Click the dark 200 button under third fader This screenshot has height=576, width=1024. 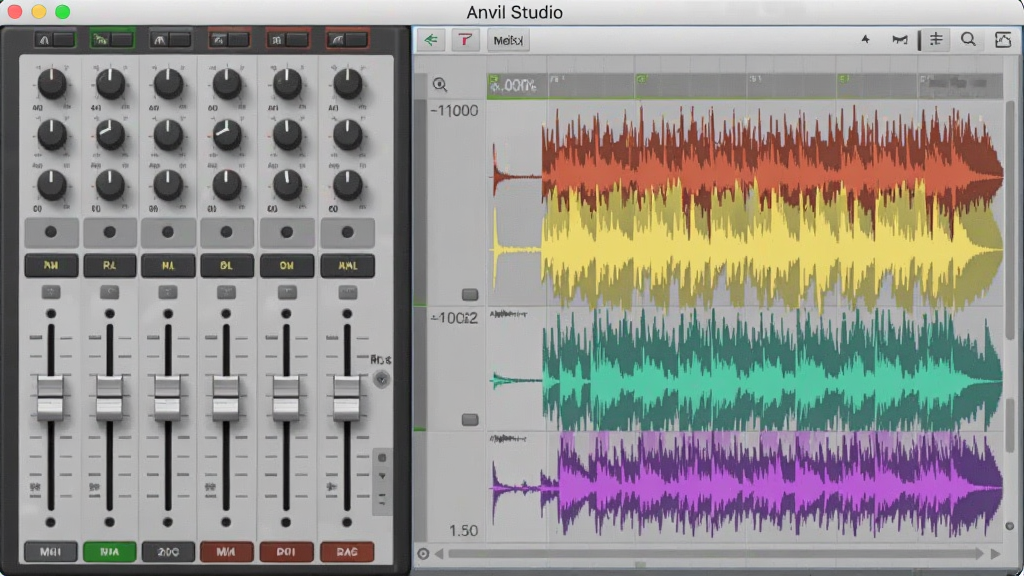(168, 552)
